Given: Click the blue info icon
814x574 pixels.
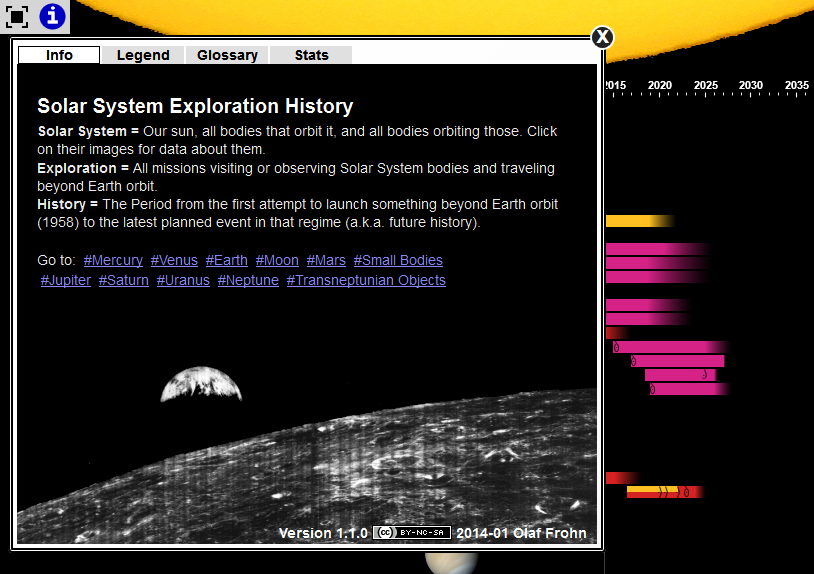Looking at the screenshot, I should click(52, 16).
